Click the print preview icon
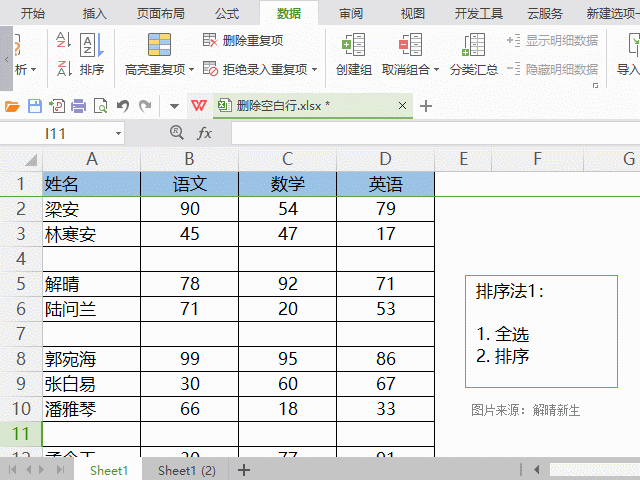The image size is (640, 480). pos(100,107)
